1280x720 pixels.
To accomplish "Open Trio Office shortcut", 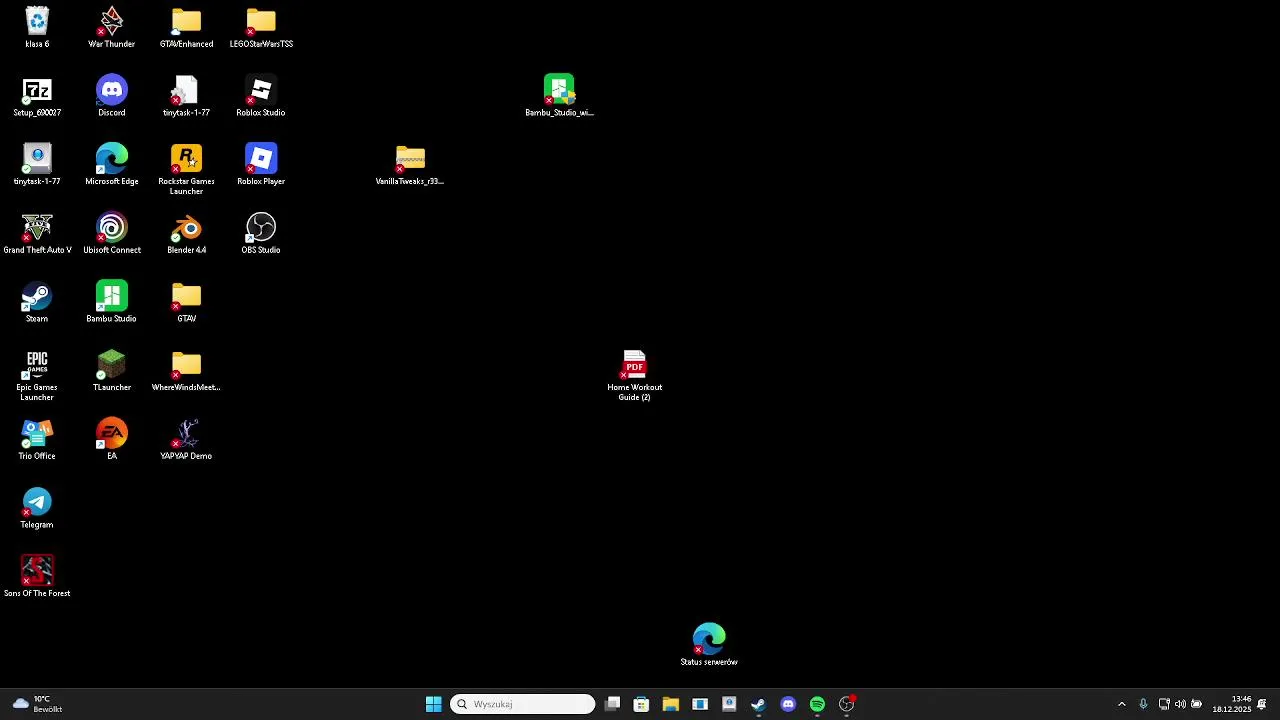I will 37,440.
